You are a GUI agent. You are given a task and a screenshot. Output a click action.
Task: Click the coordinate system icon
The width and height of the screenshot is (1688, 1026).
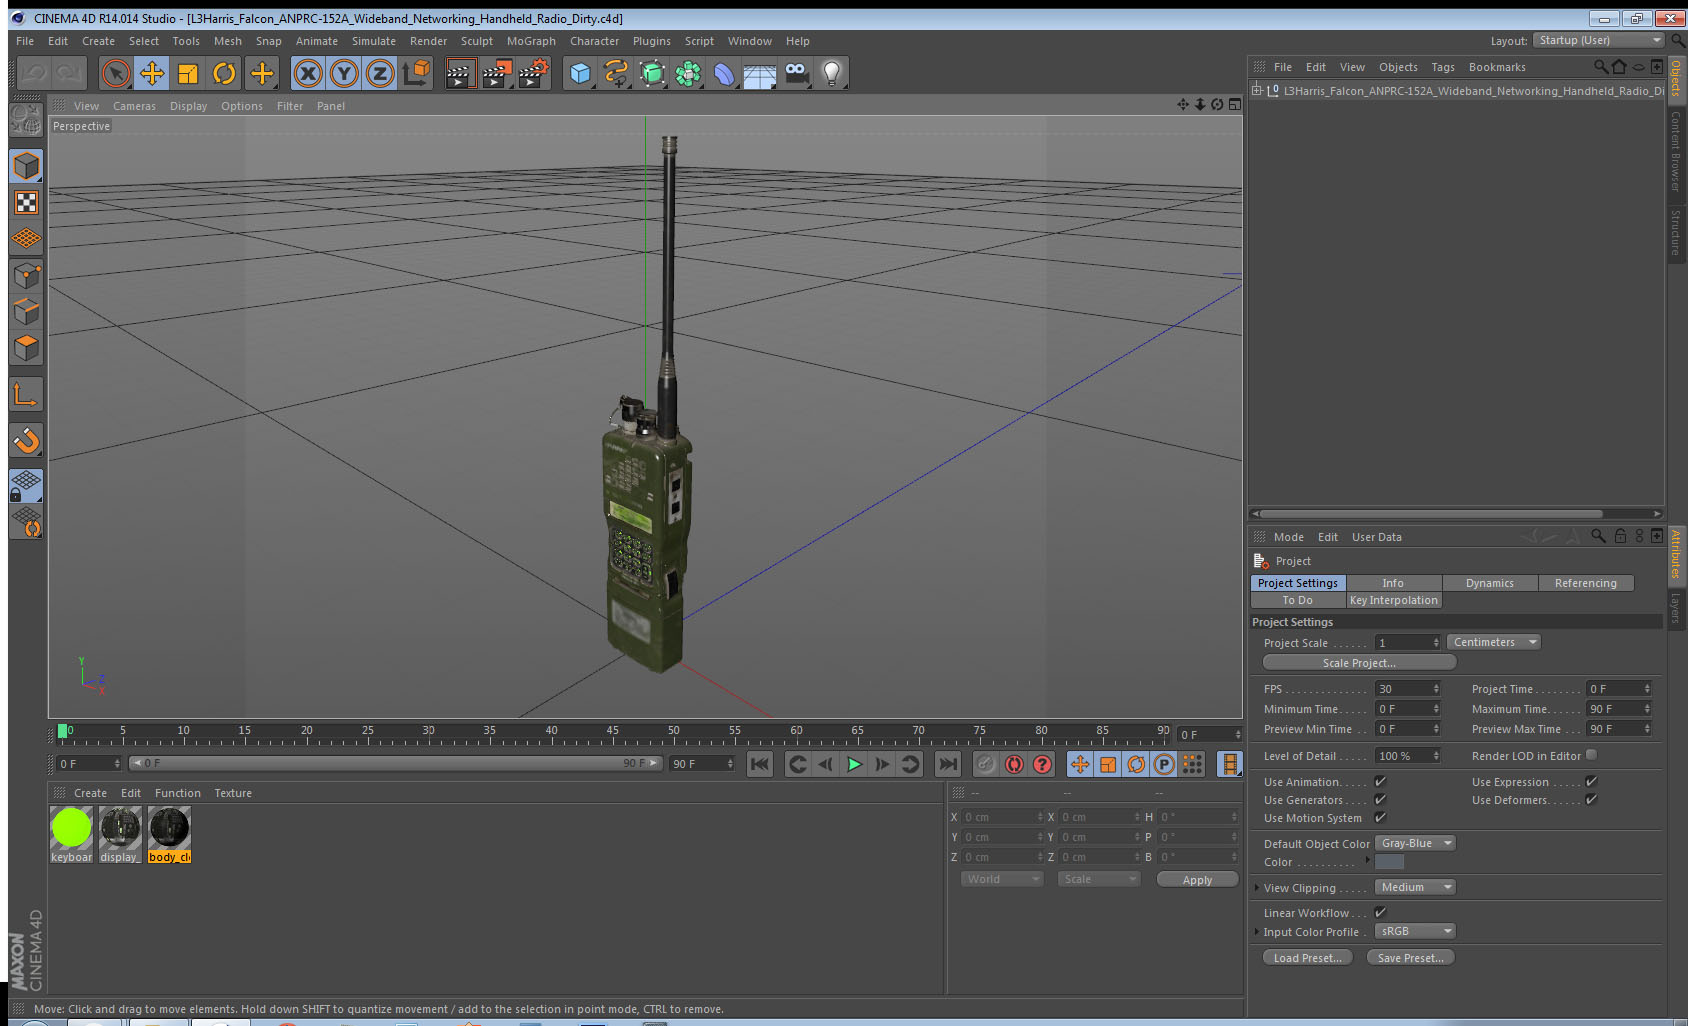(416, 73)
